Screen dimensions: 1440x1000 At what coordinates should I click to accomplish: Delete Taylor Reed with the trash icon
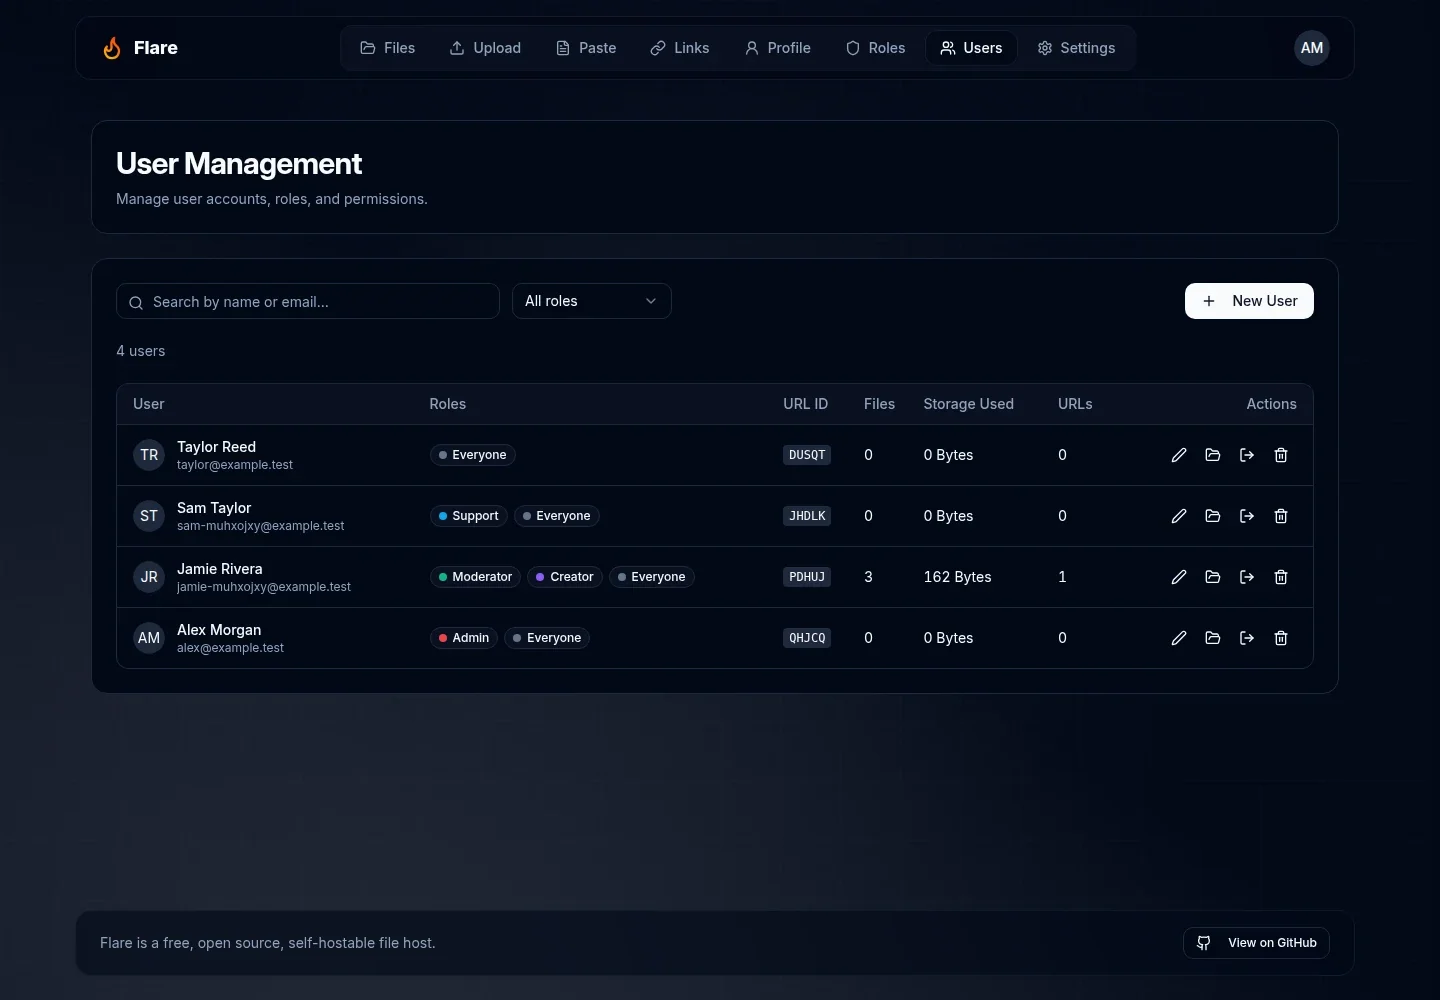(x=1281, y=455)
